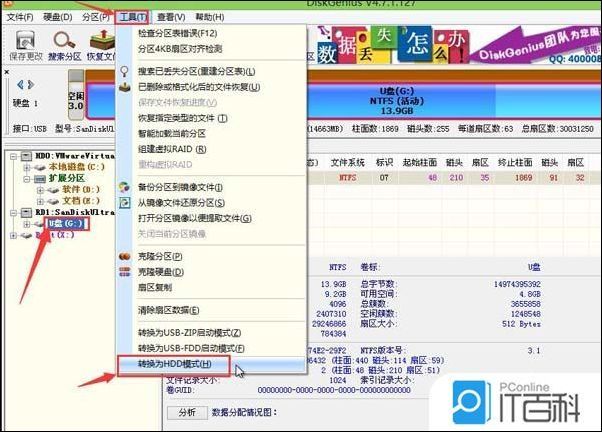
Task: Open Help menu 帮助(H)
Action: click(x=210, y=17)
